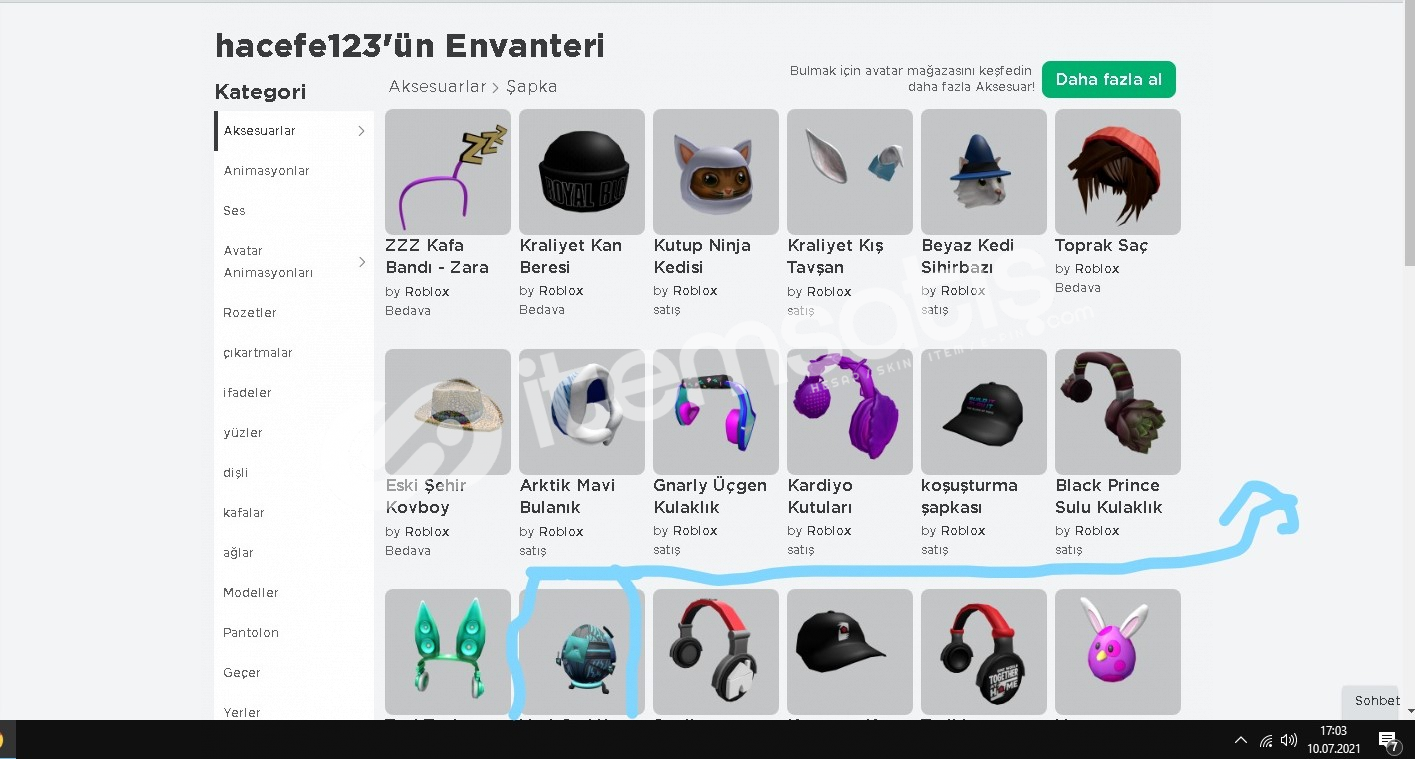
Task: Expand the Avatar Animasyonları submenu chevron
Action: pyautogui.click(x=361, y=262)
